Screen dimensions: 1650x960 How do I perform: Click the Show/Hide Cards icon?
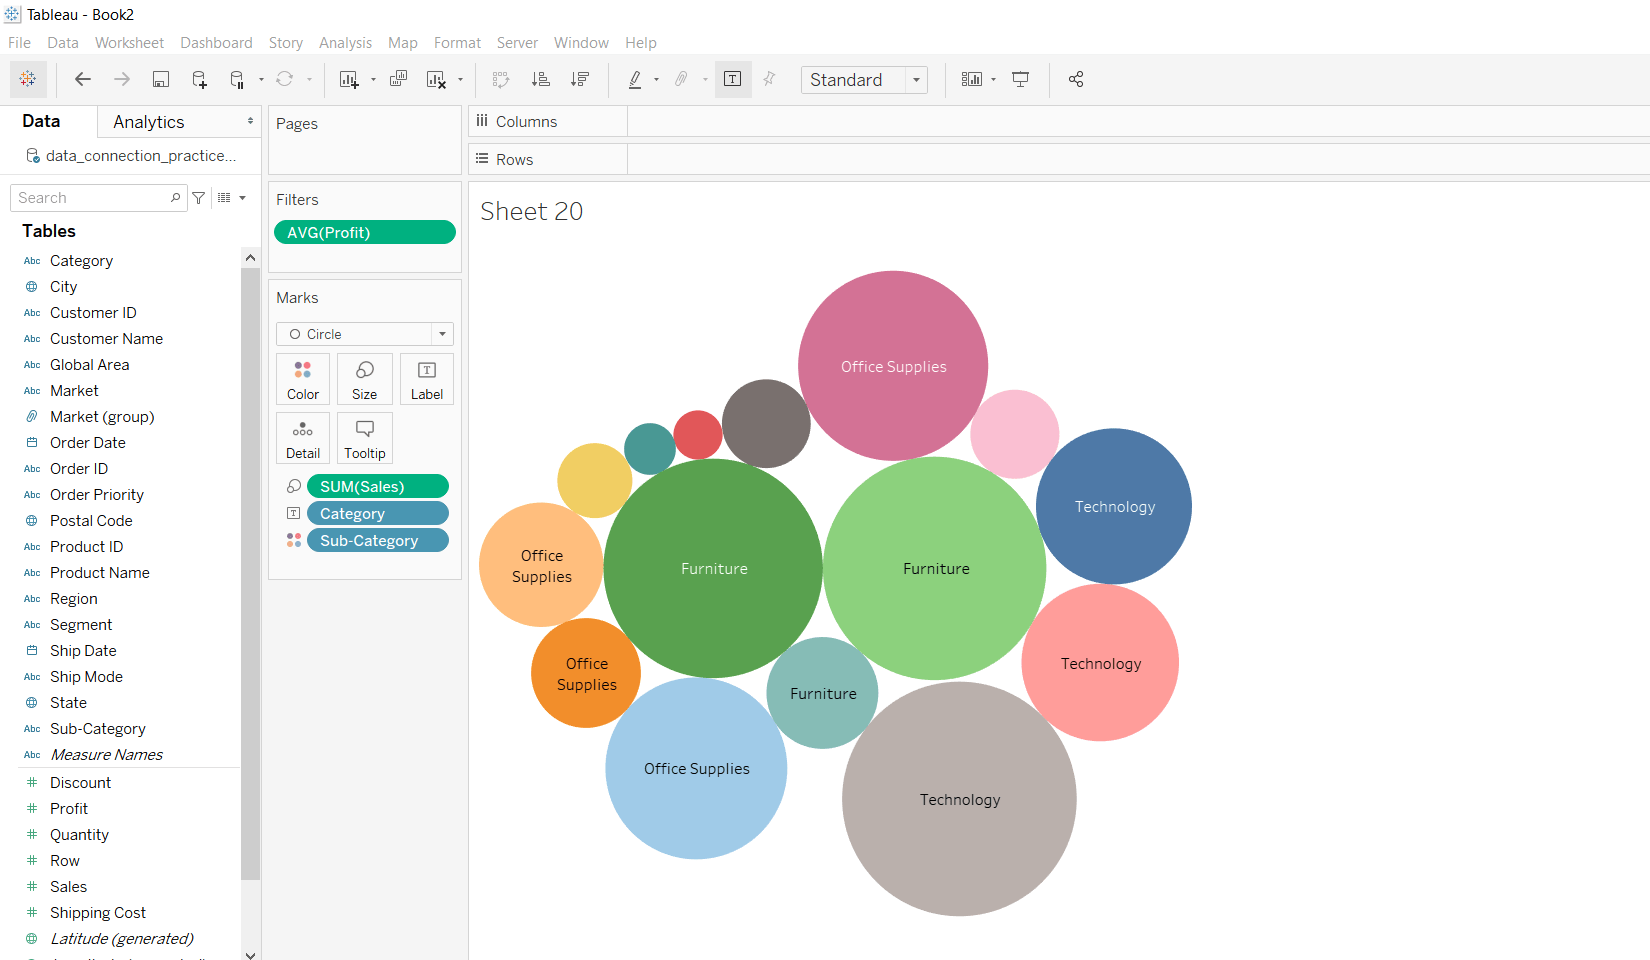971,79
